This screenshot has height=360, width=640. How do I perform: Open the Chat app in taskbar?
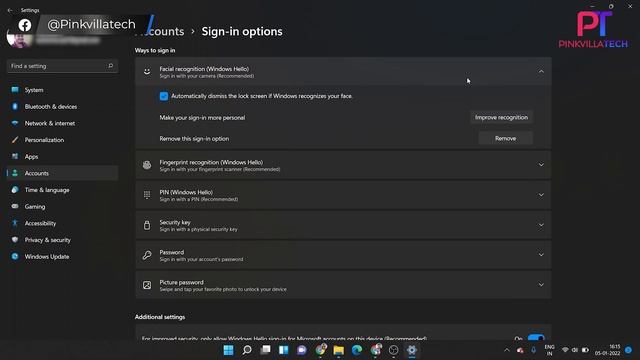[x=302, y=350]
